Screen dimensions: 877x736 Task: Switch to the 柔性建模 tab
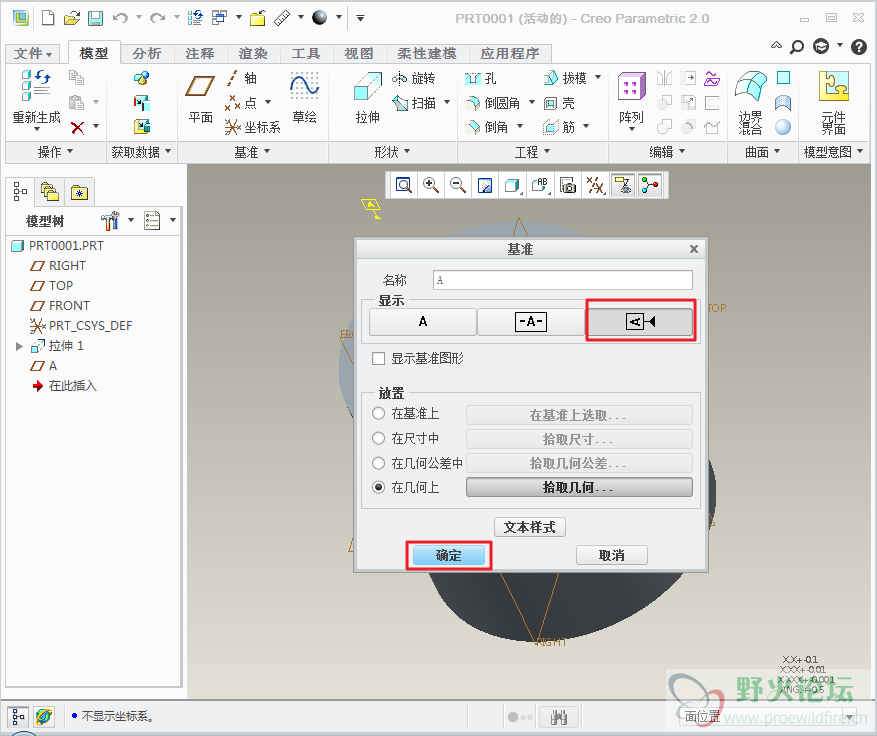click(x=427, y=54)
